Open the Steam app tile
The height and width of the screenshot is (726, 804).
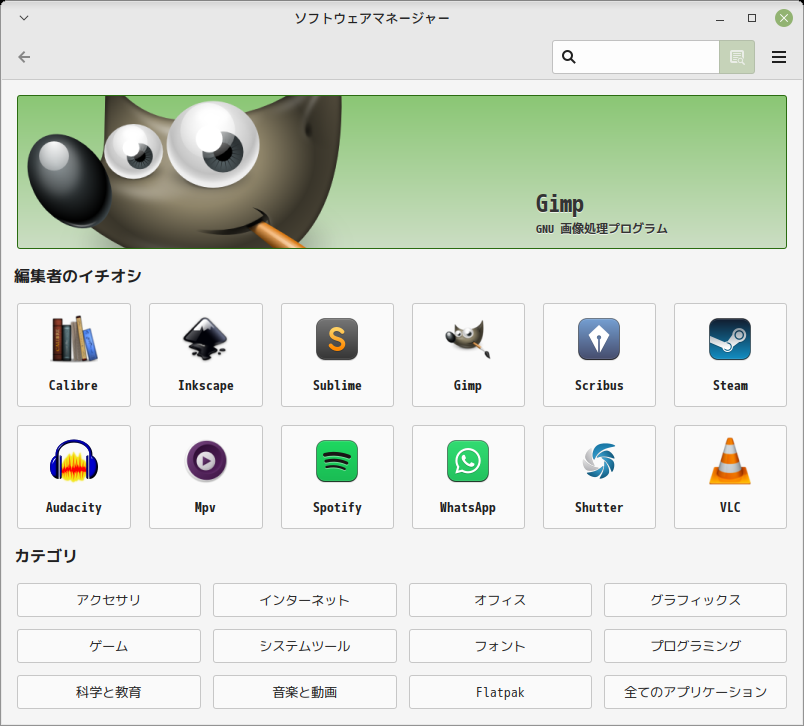[730, 355]
